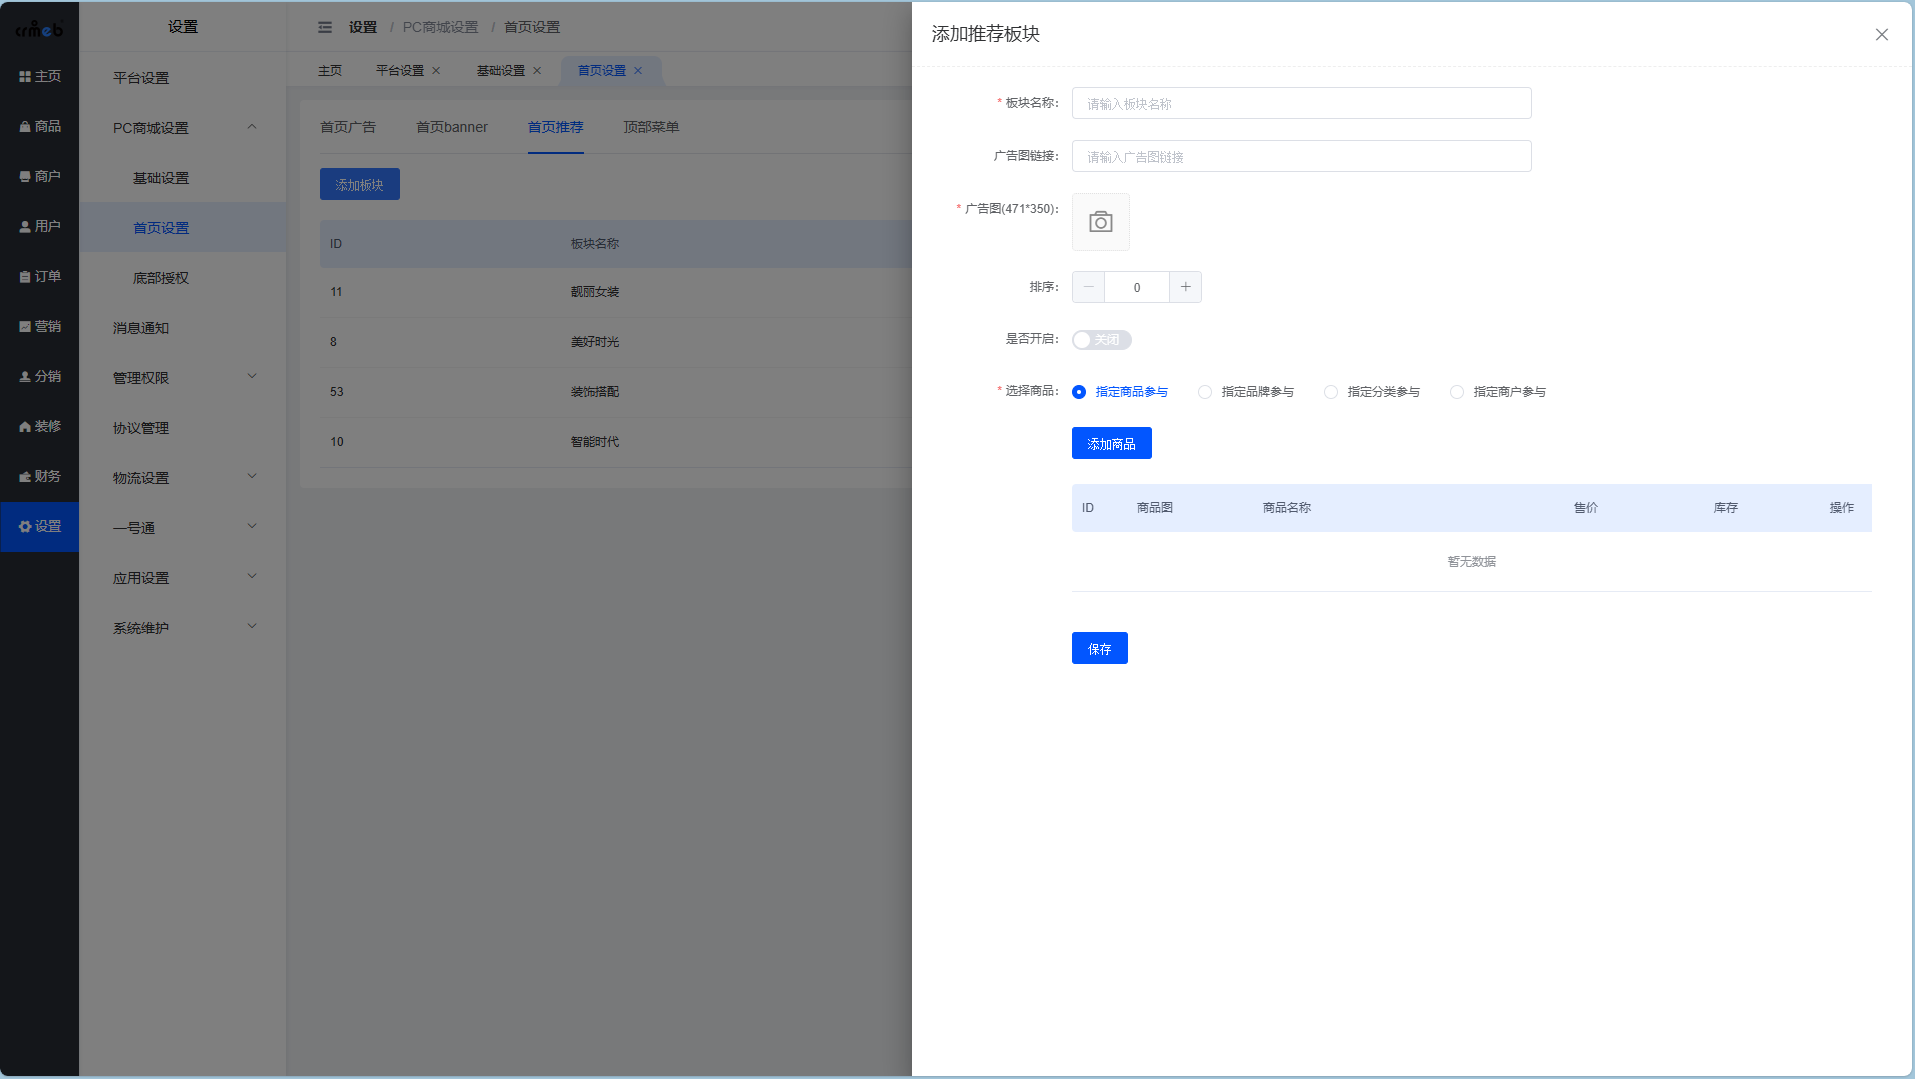Select the 指定品牌参与 radio option
1915x1079 pixels.
[x=1205, y=392]
